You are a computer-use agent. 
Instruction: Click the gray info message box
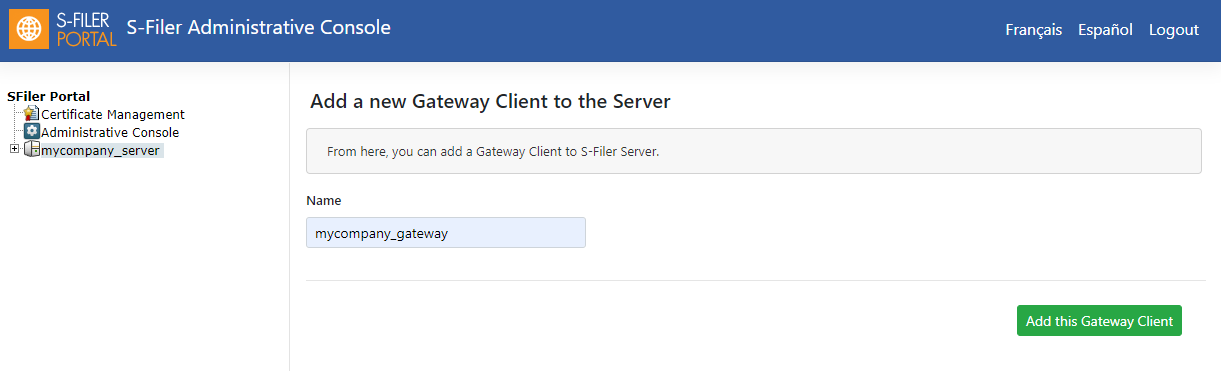pos(754,151)
